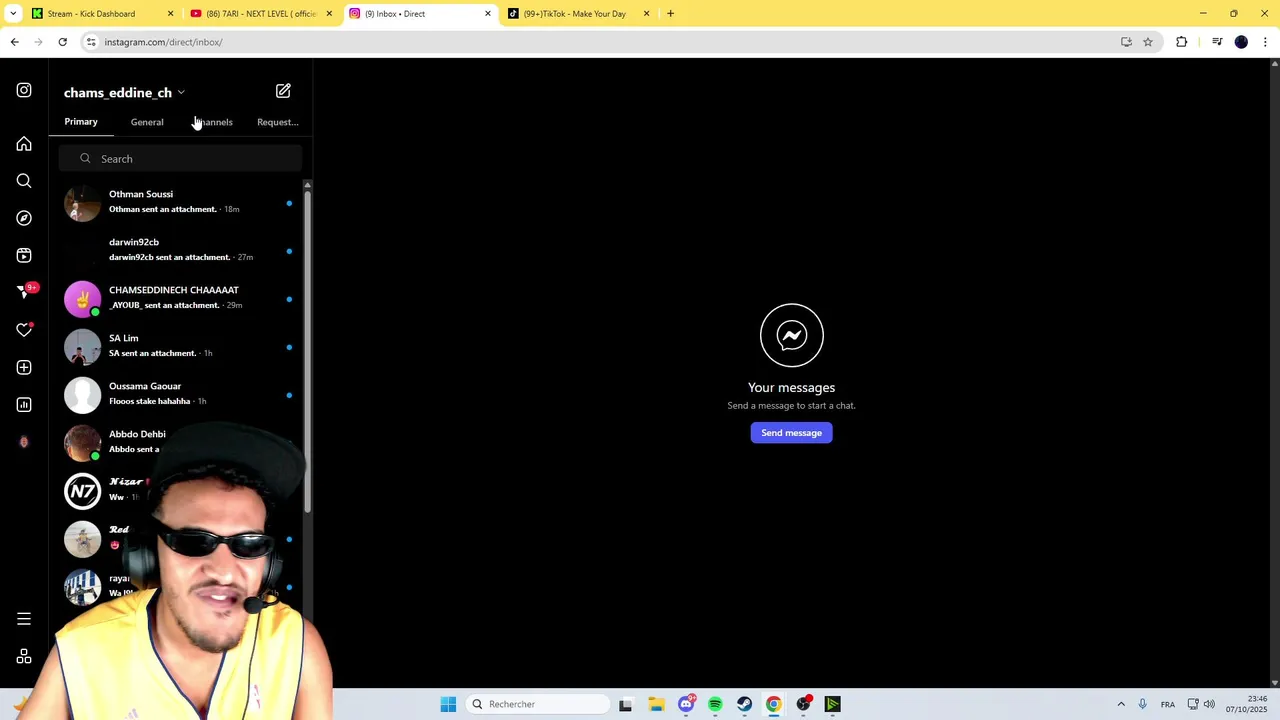Screen dimensions: 1280x720
Task: Click the FRA keyboard language indicator
Action: pyautogui.click(x=1168, y=704)
